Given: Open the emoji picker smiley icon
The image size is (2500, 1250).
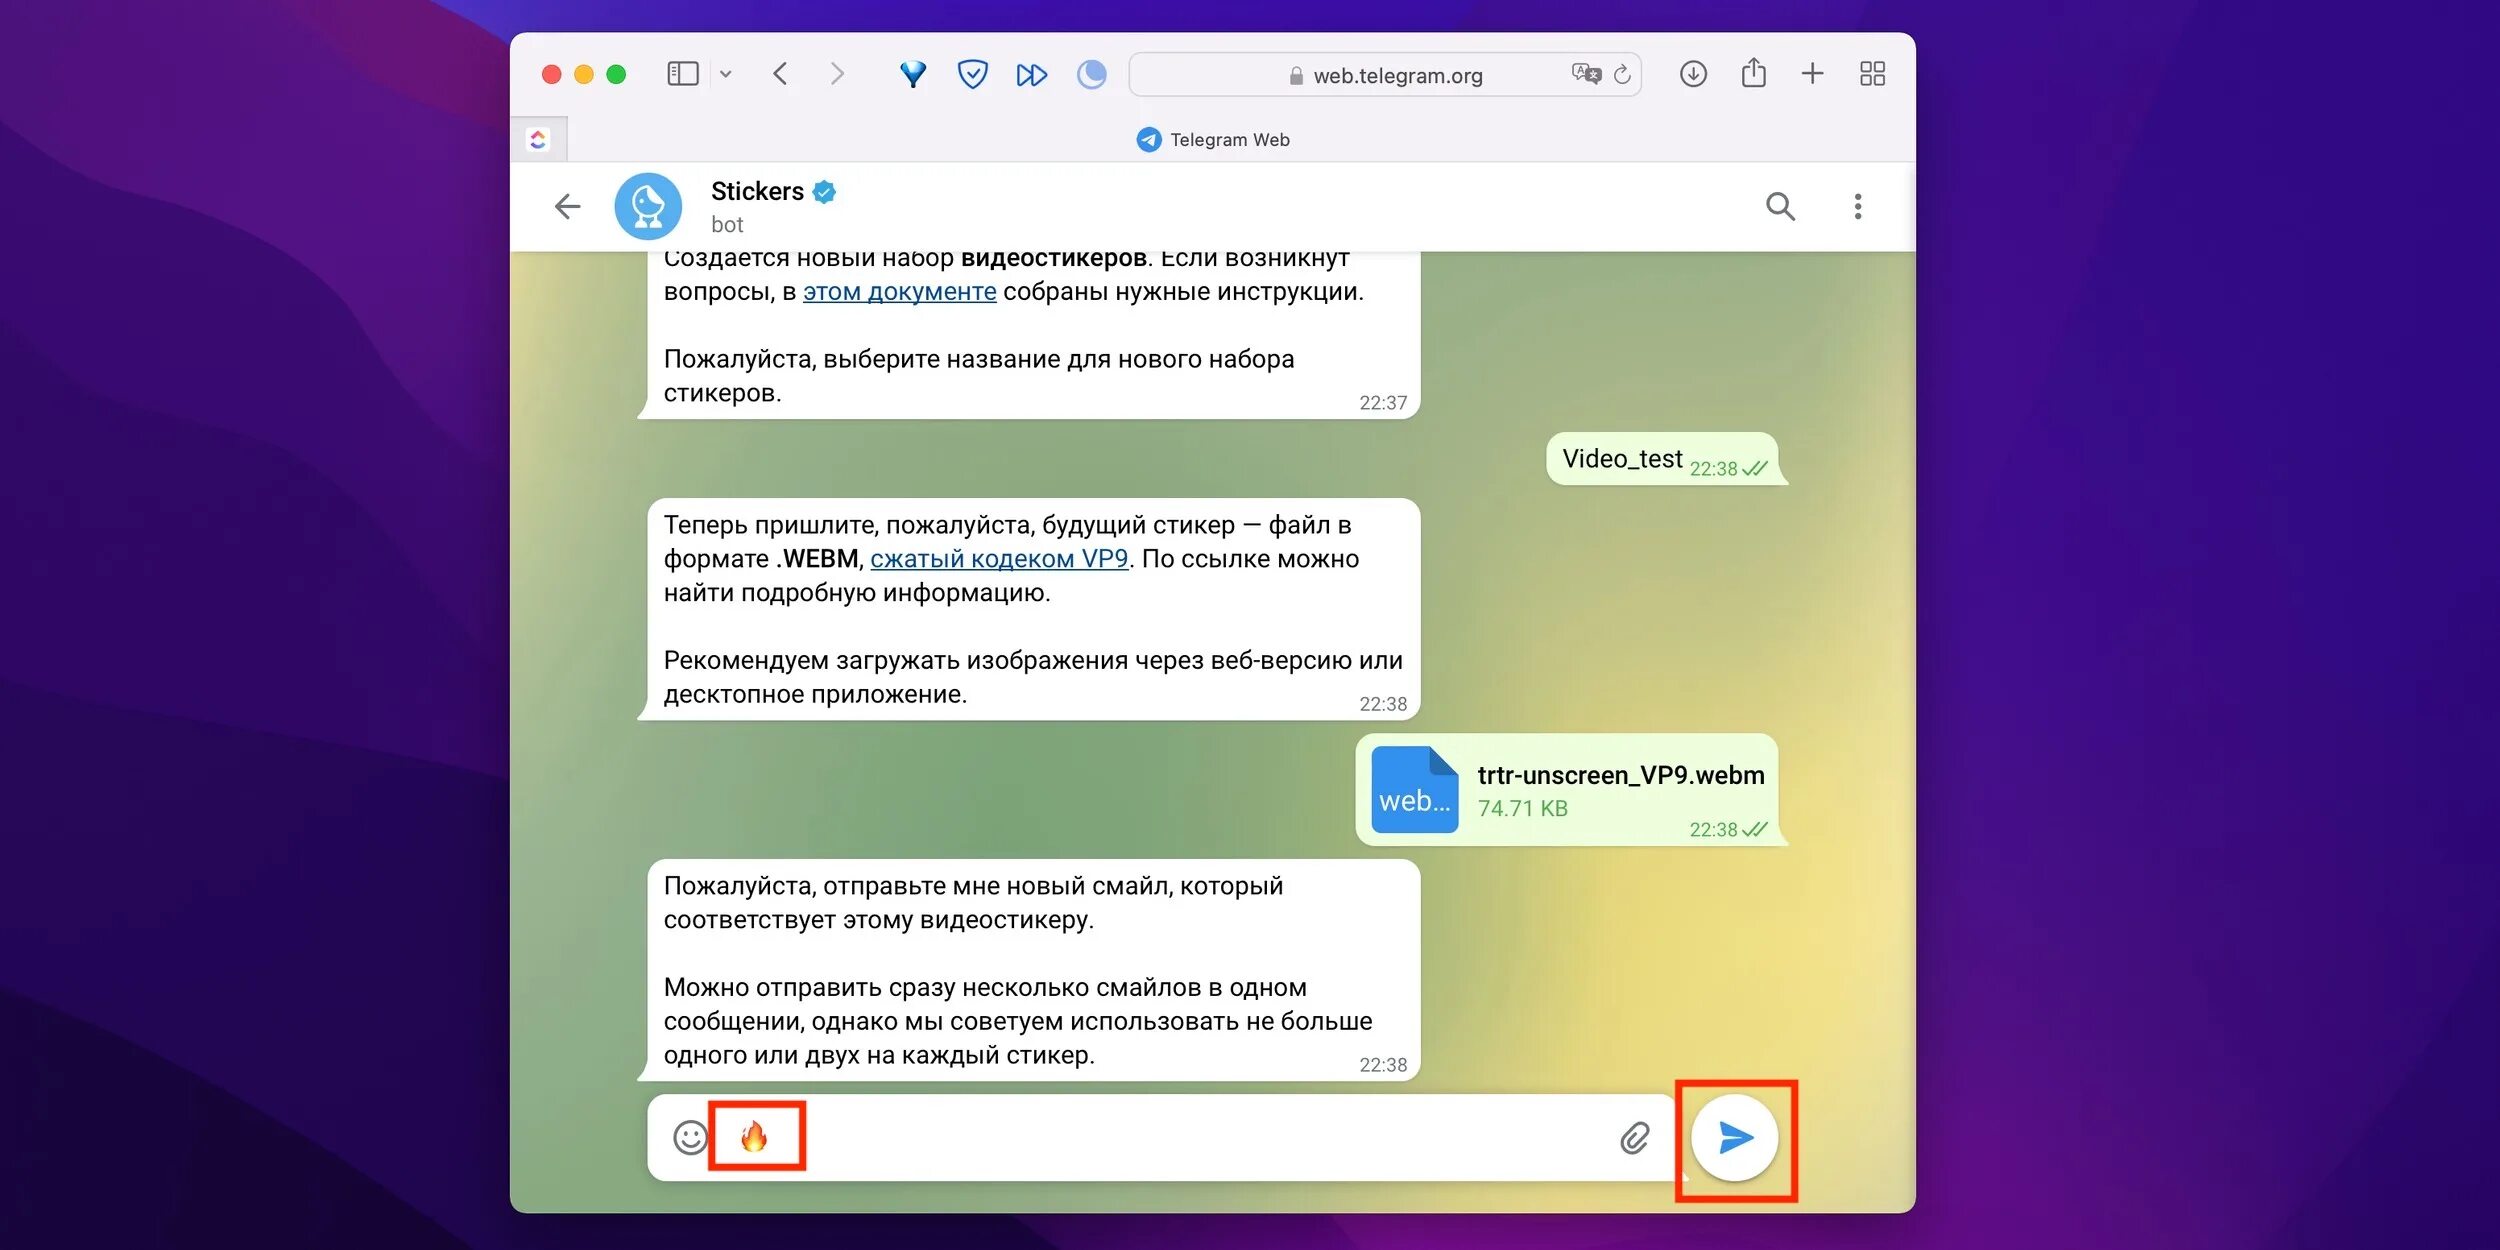Looking at the screenshot, I should tap(690, 1138).
